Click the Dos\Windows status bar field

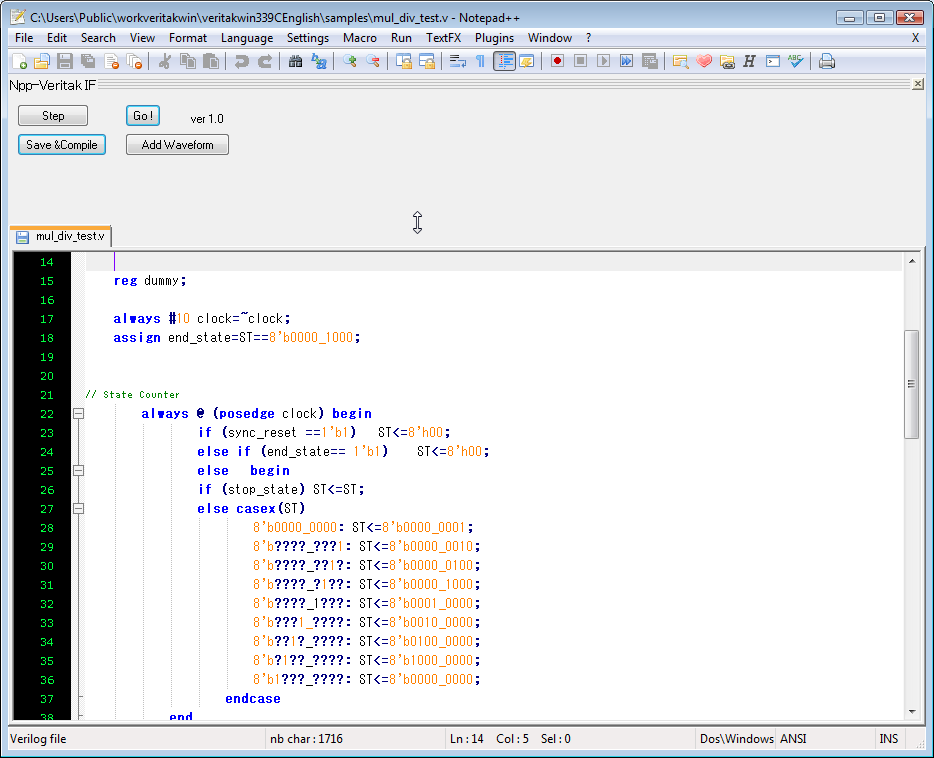coord(736,739)
